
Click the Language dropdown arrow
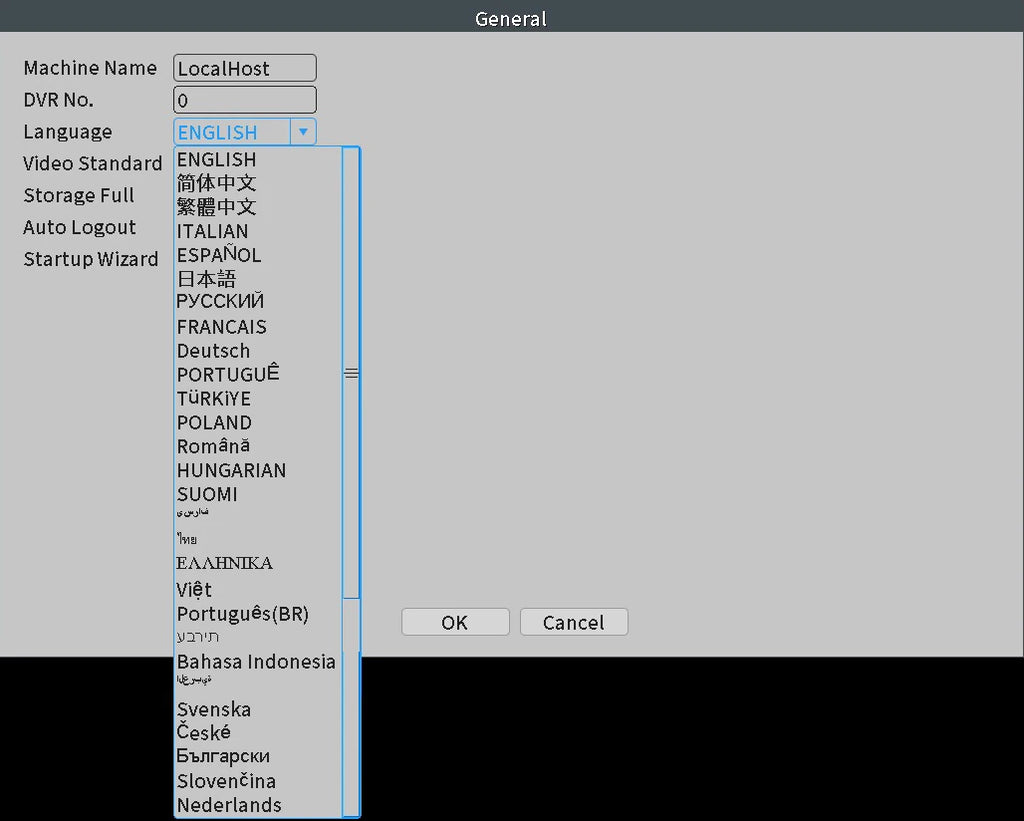[303, 132]
